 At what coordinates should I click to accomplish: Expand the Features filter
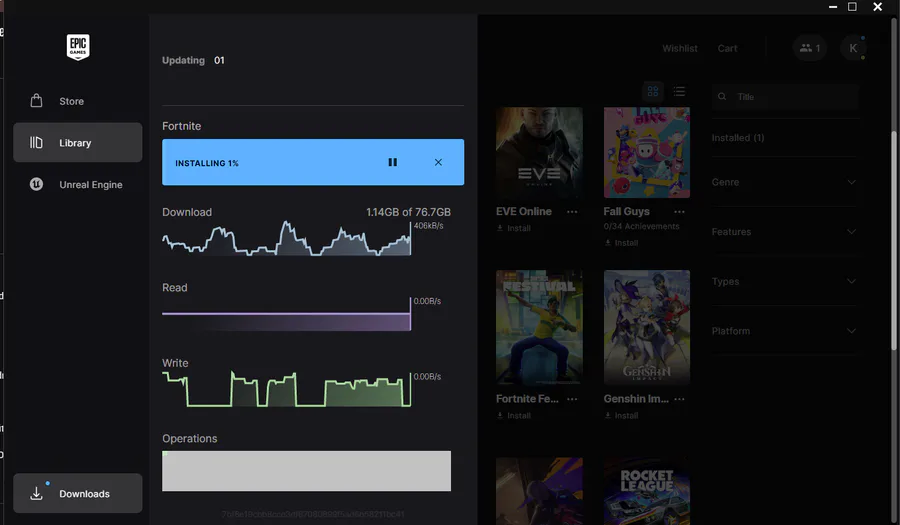pyautogui.click(x=784, y=232)
